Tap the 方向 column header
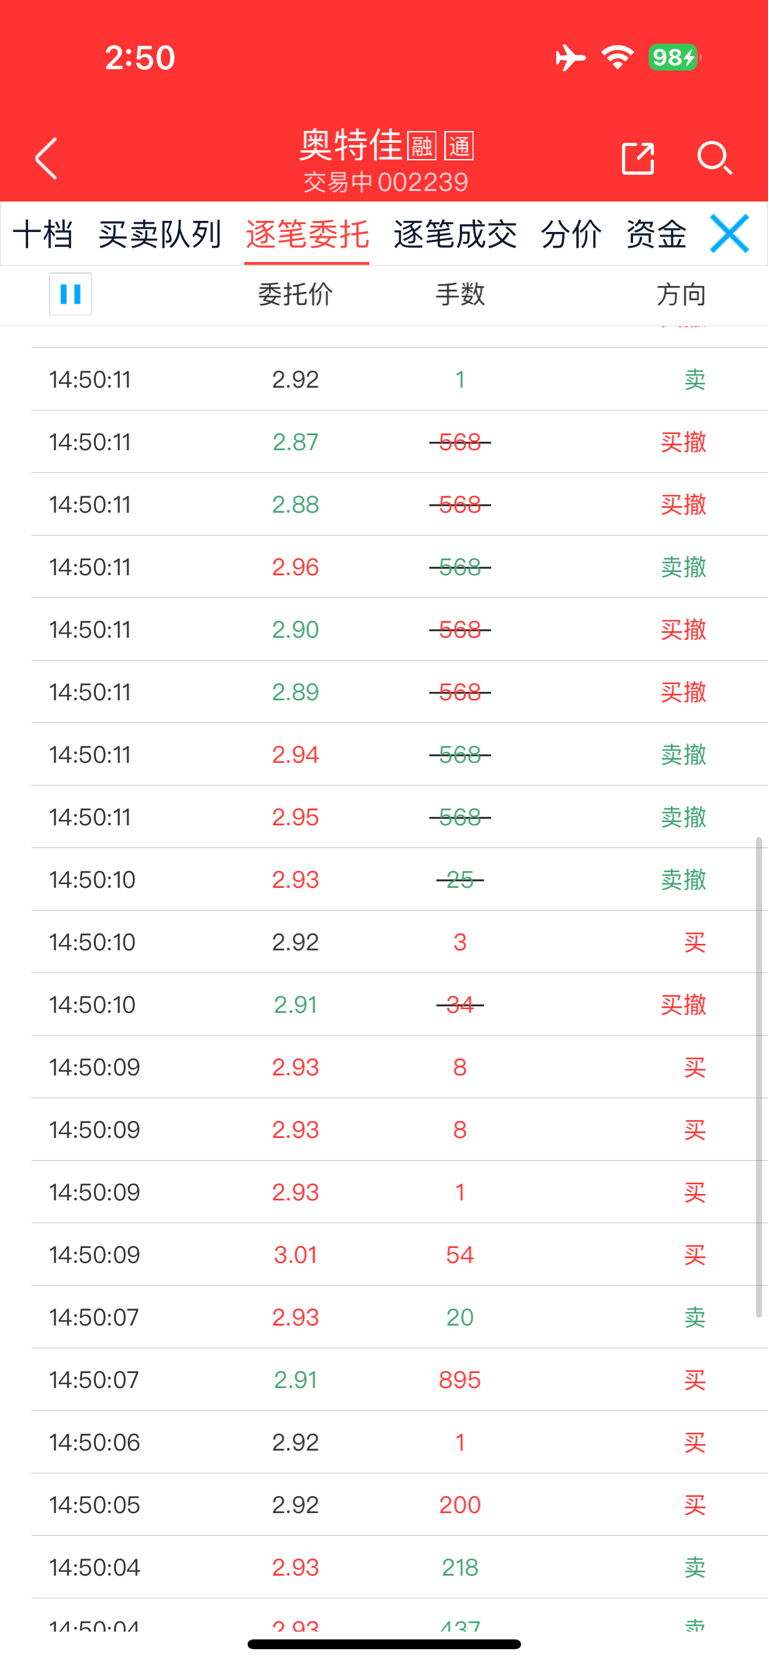769x1665 pixels. [681, 294]
